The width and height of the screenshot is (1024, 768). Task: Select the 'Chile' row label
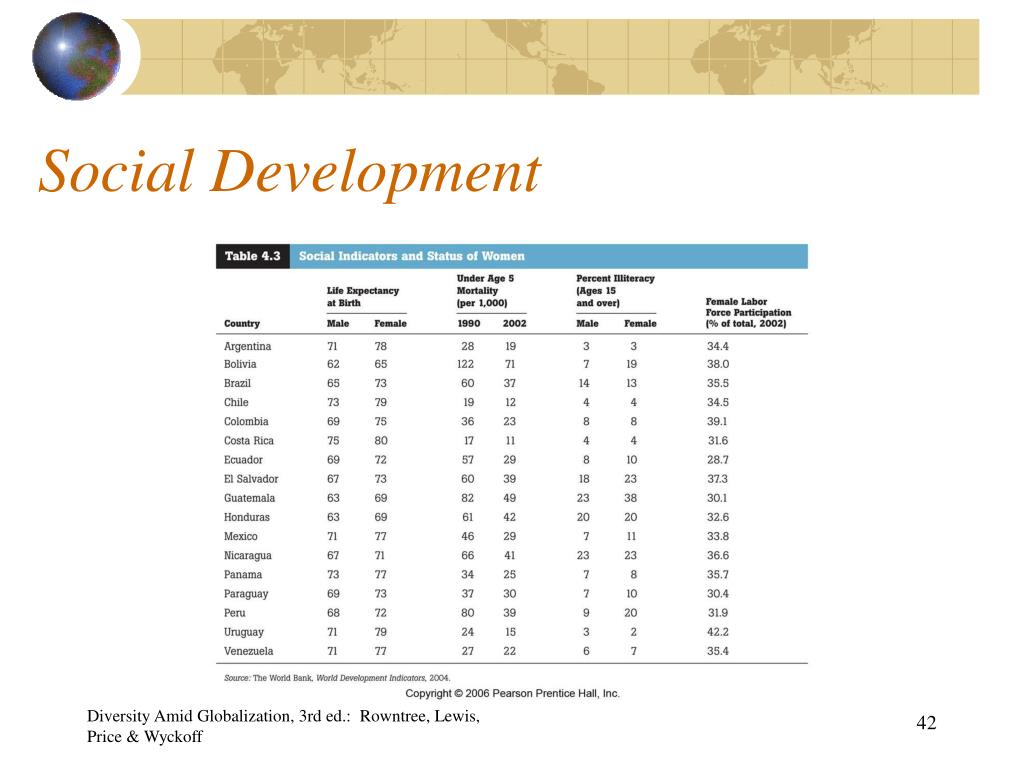click(x=236, y=402)
